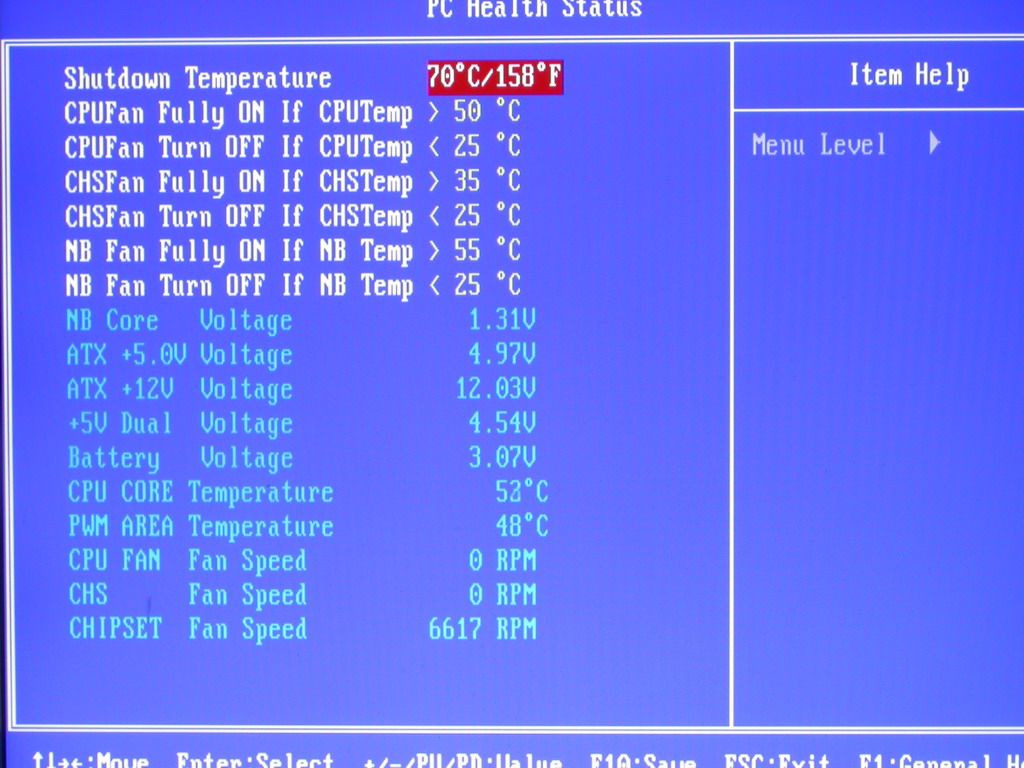This screenshot has width=1024, height=768.
Task: Click the Menu Level arrow in Item Help
Action: (x=934, y=144)
